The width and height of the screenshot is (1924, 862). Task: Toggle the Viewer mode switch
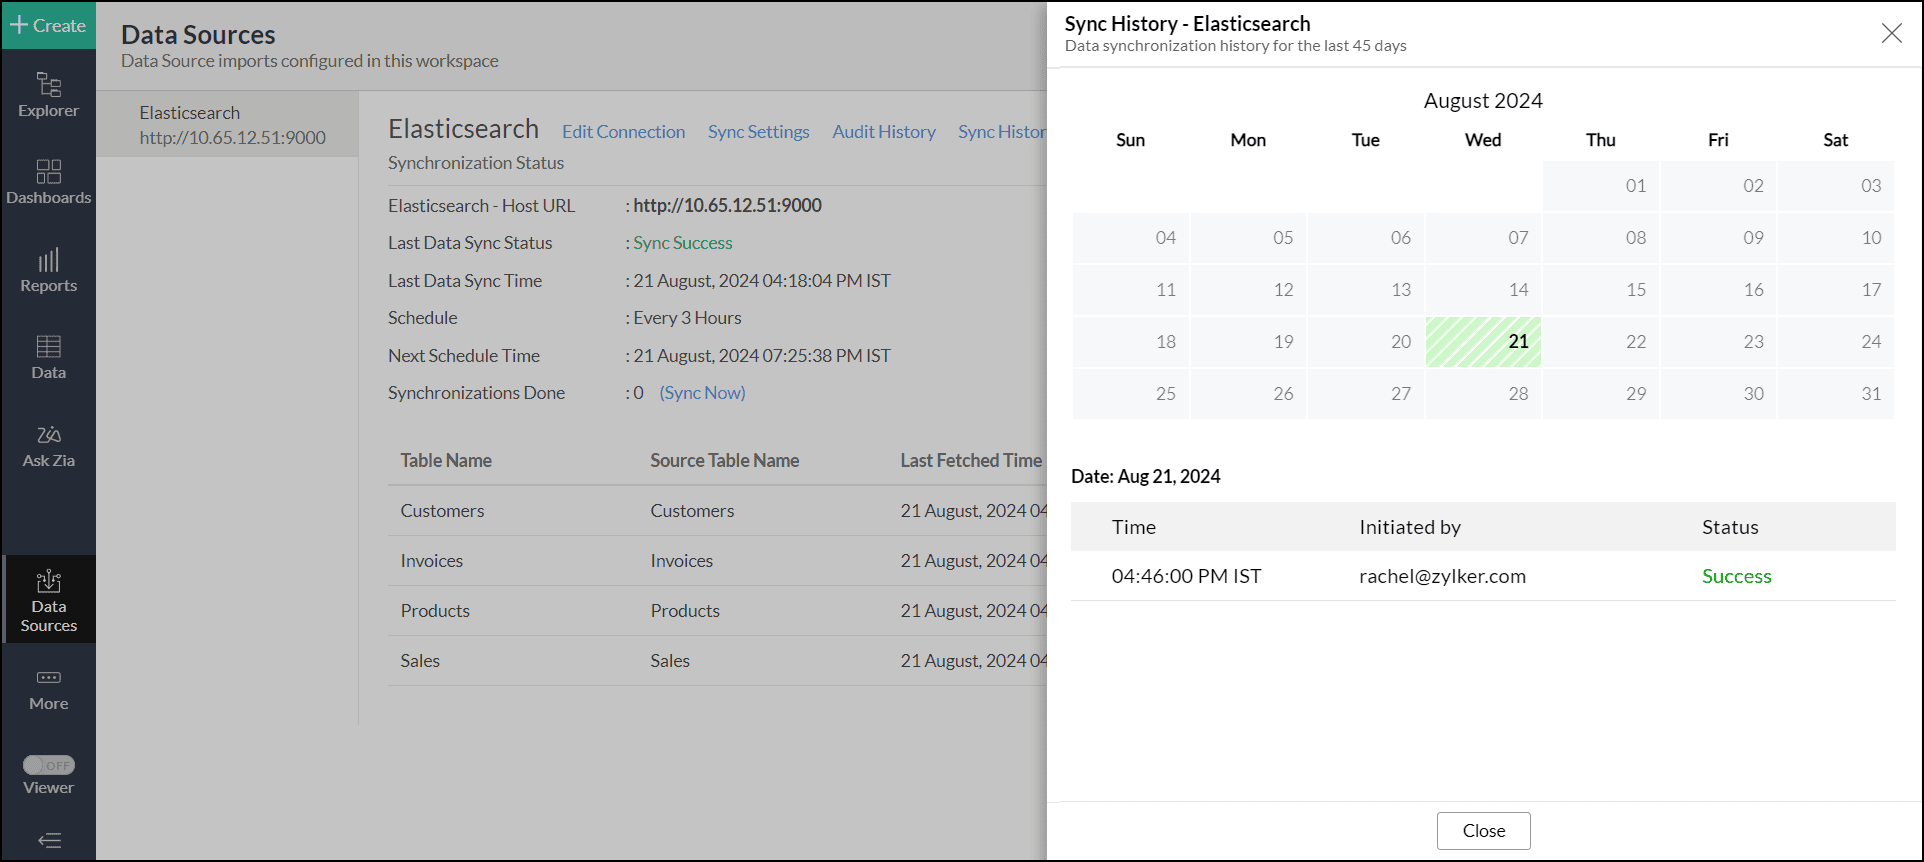(48, 765)
